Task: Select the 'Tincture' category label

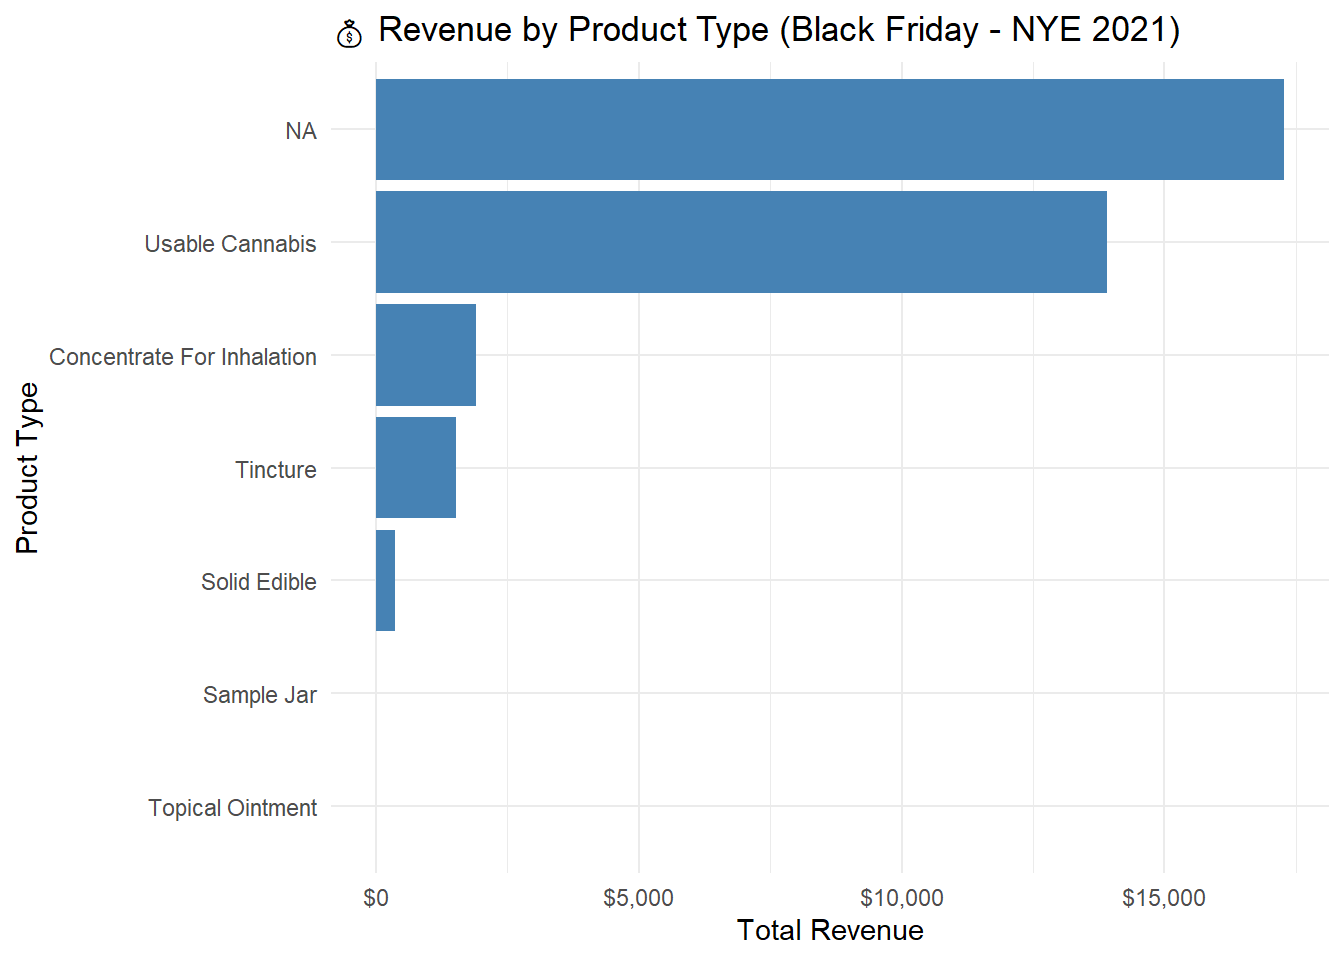Action: (x=275, y=470)
